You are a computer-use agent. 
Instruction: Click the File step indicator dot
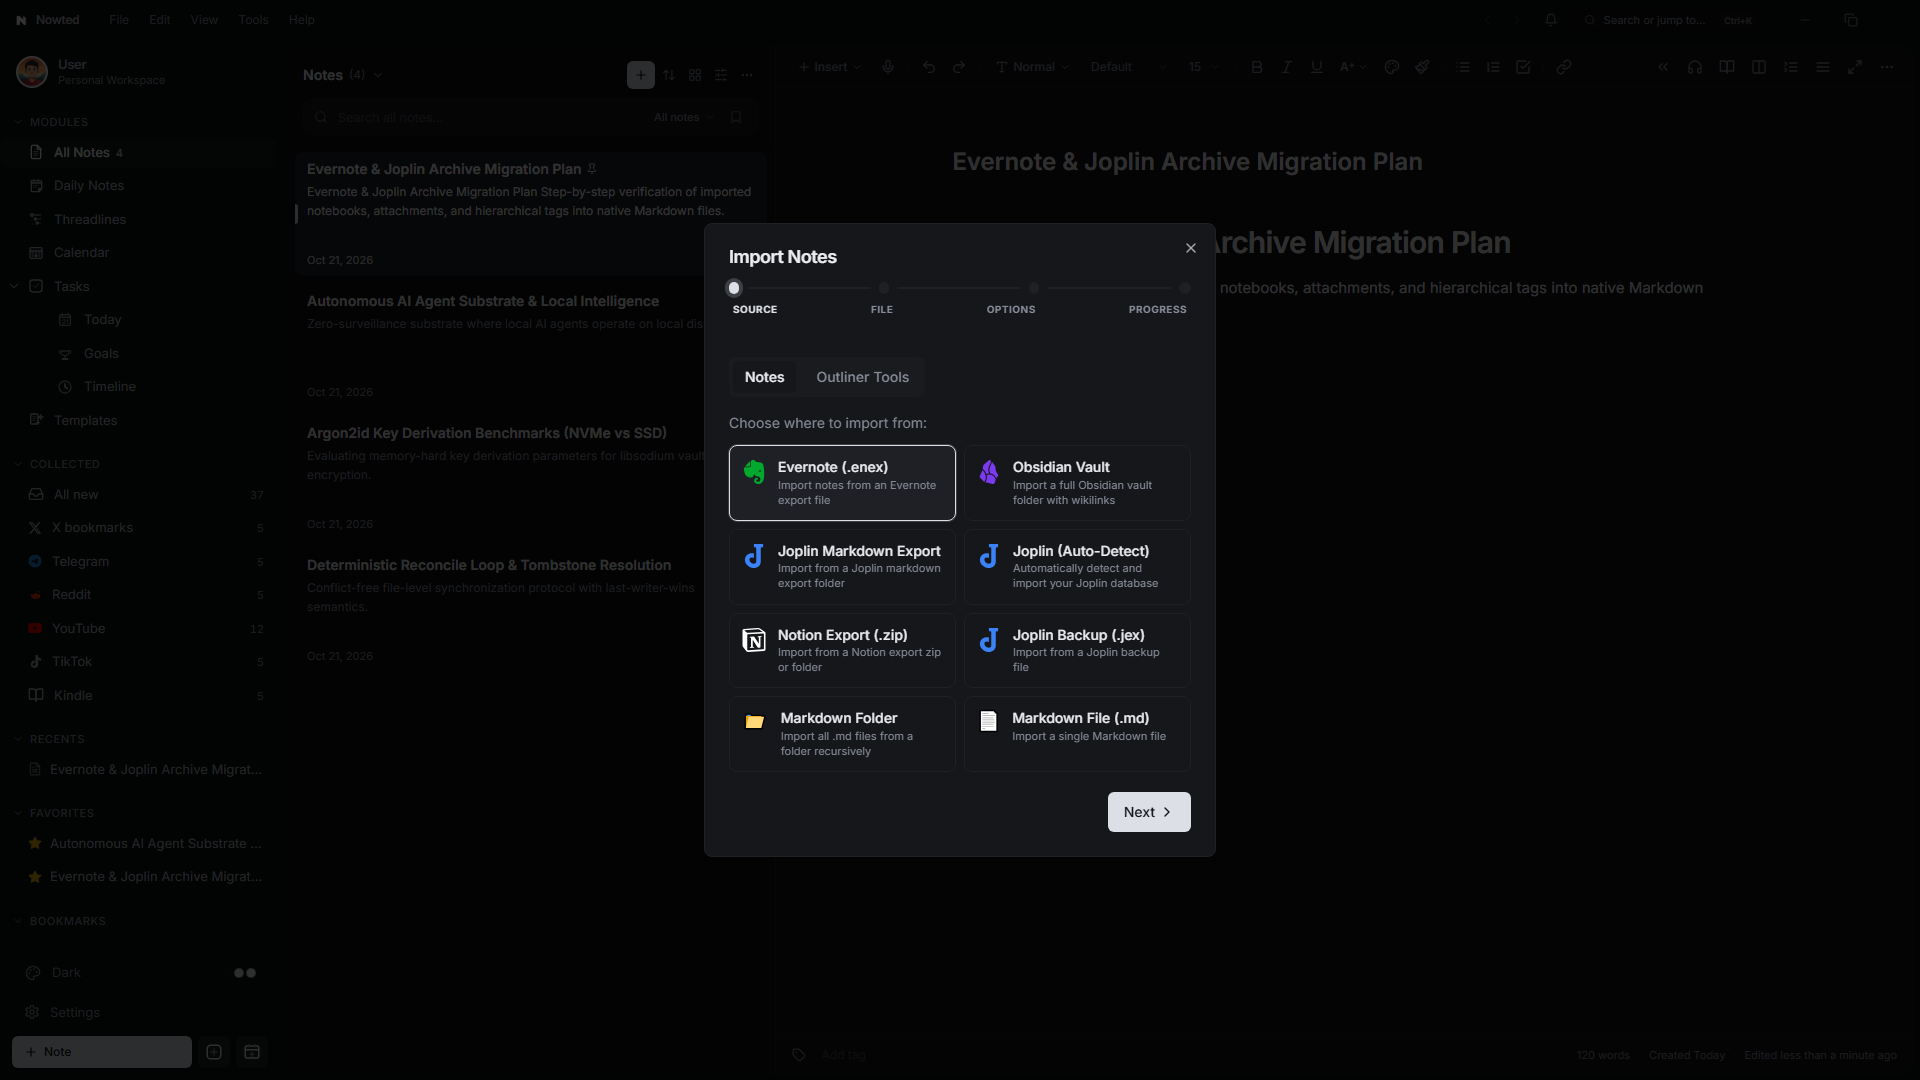tap(884, 288)
